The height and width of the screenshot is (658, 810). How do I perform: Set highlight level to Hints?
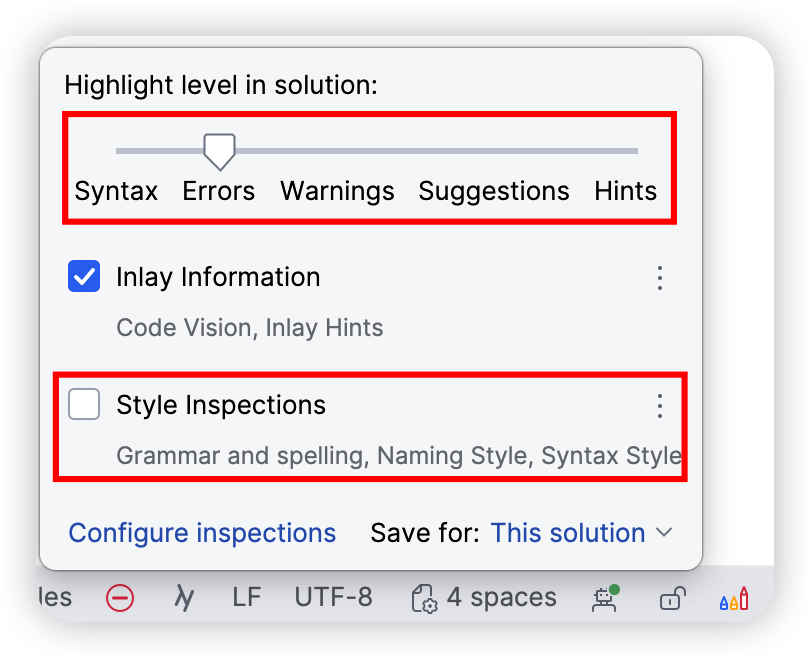pos(626,191)
